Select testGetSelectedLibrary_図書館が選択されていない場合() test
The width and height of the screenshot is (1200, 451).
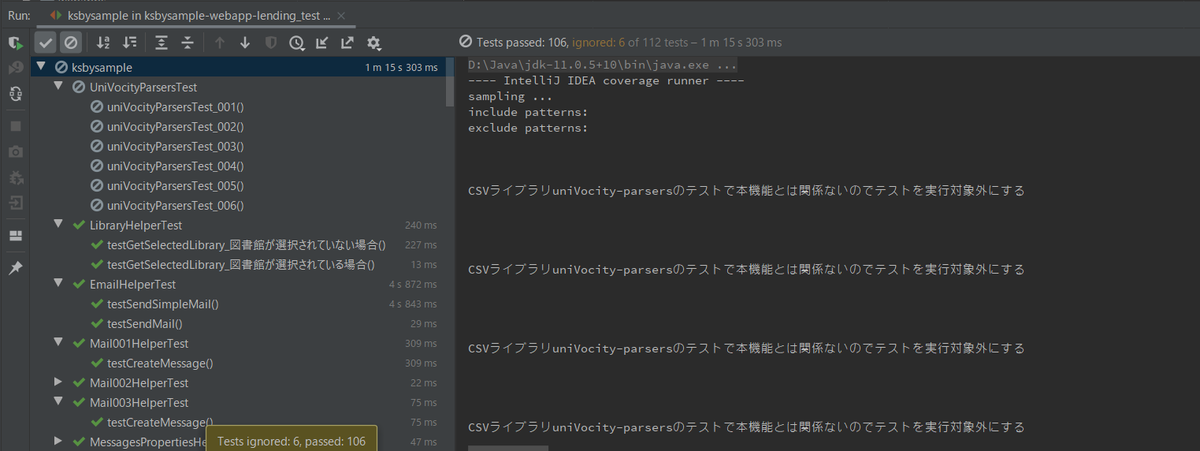point(246,245)
